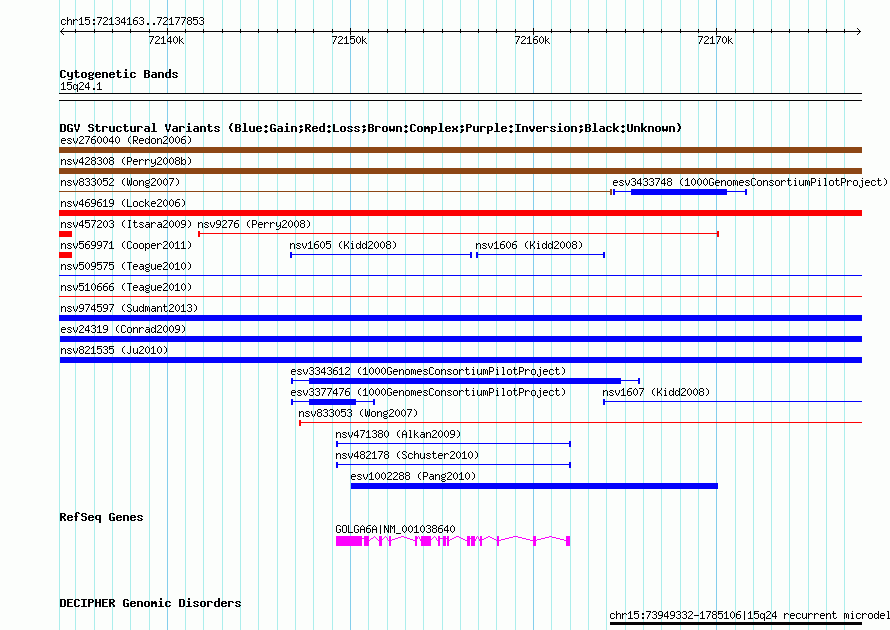Open the esv3377476 1000Genomes variant label
Screen dimensions: 890x630
pyautogui.click(x=428, y=392)
